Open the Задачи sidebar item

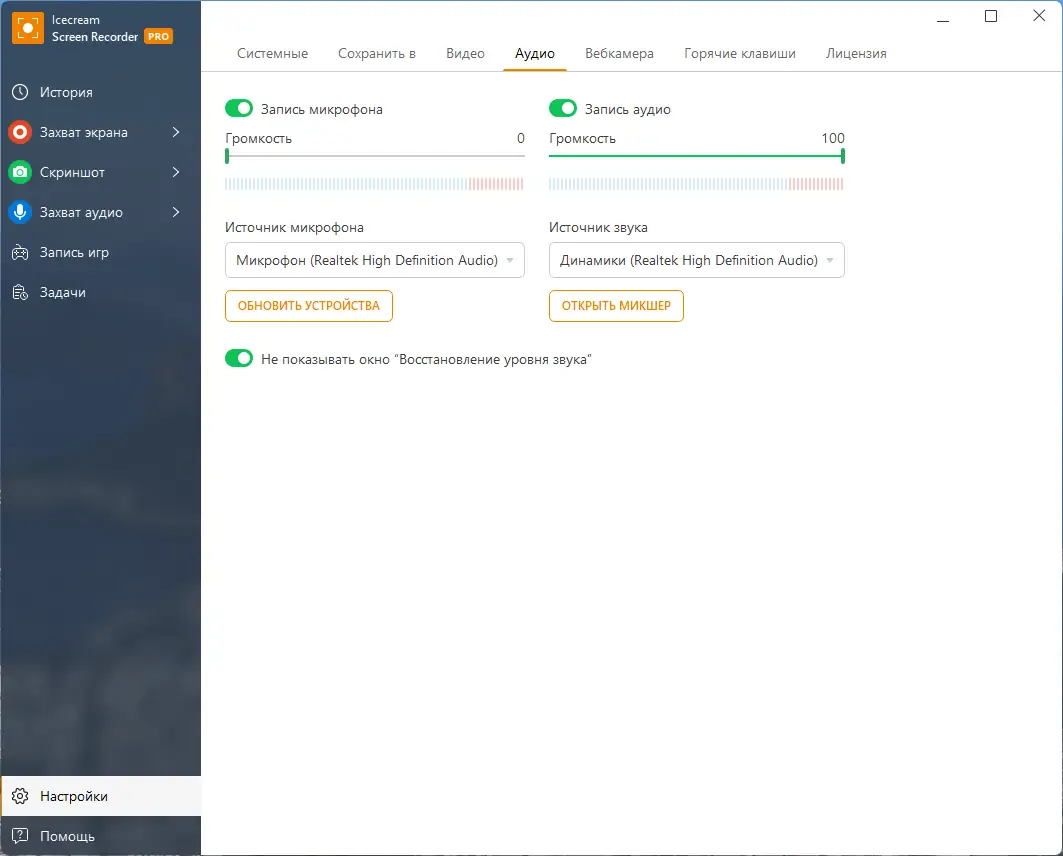click(x=100, y=292)
